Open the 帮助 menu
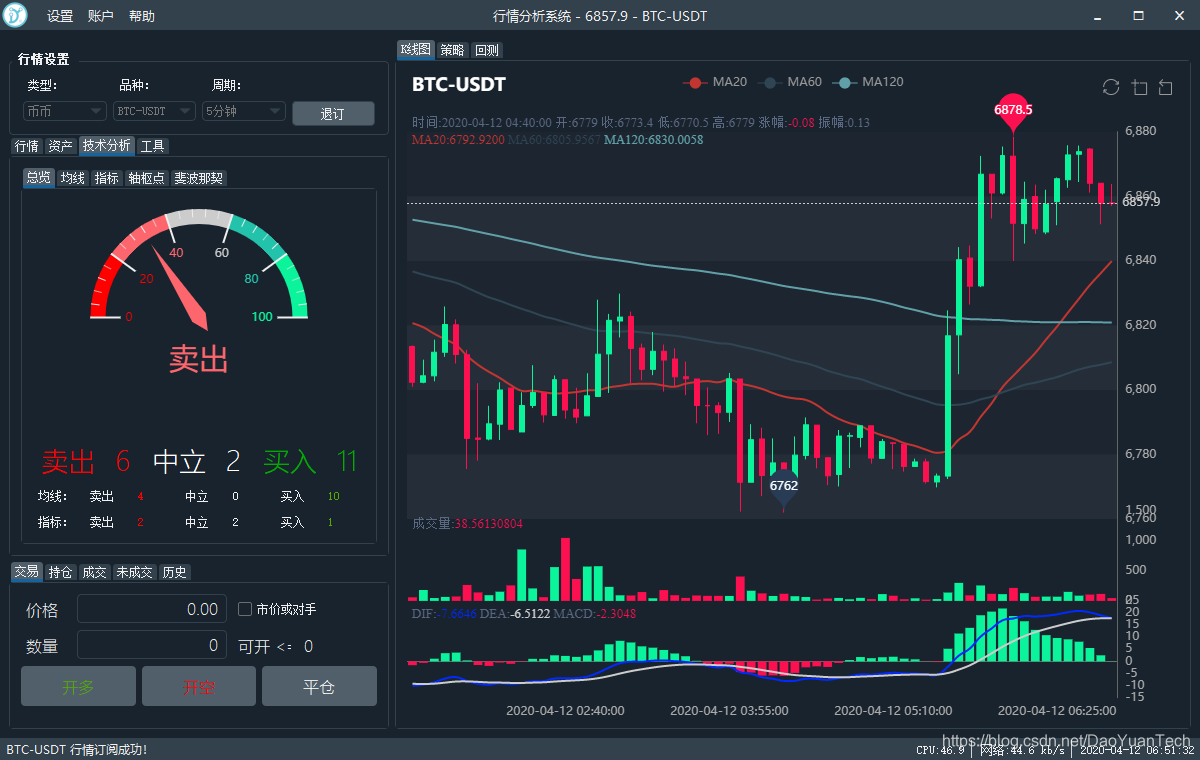The image size is (1200, 760). [142, 16]
